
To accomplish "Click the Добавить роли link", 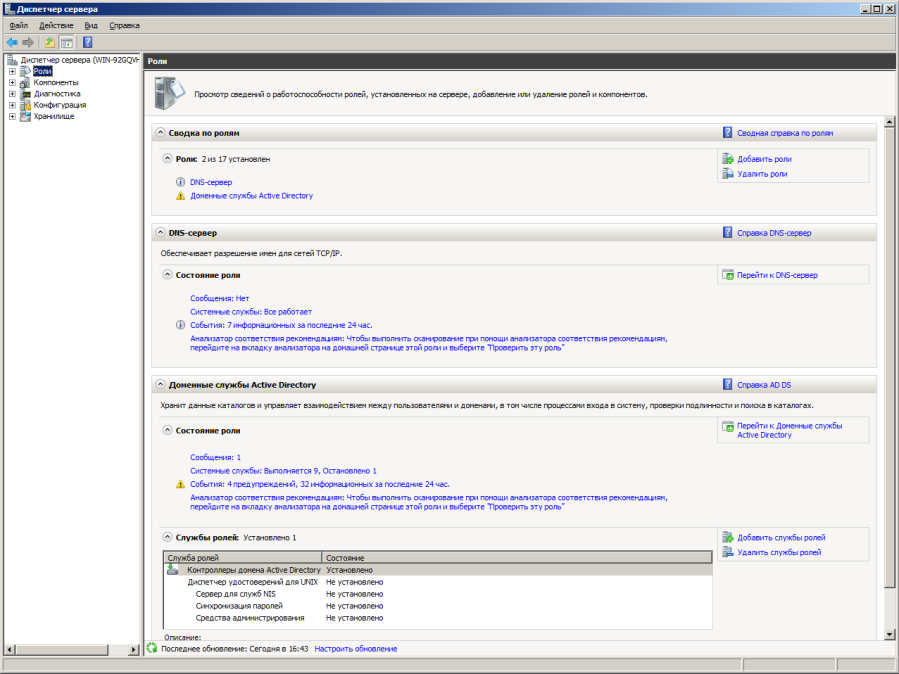I will pyautogui.click(x=764, y=159).
